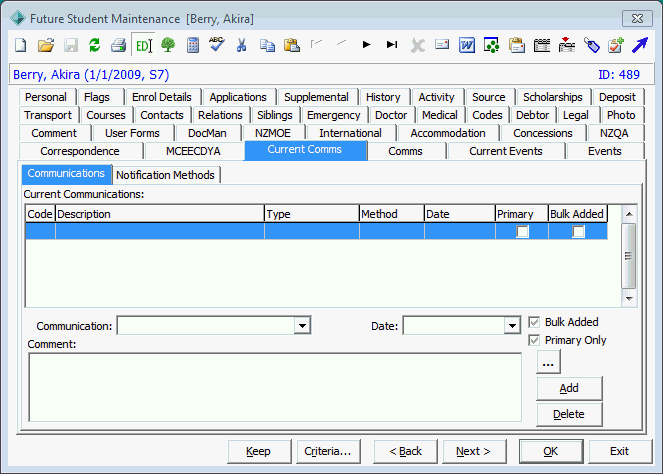Click the communications list scrollbar thumb
663x474 pixels.
point(629,256)
